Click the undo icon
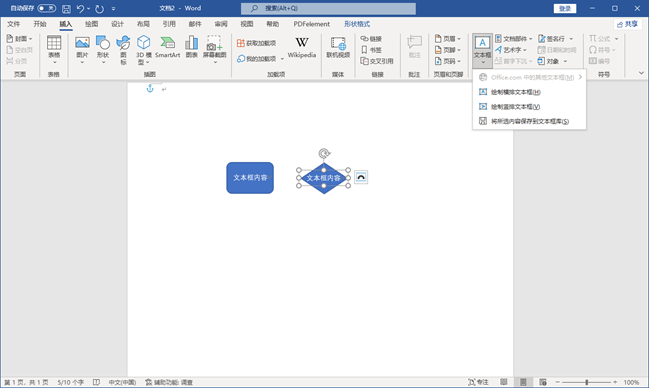This screenshot has width=649, height=388. pyautogui.click(x=80, y=8)
